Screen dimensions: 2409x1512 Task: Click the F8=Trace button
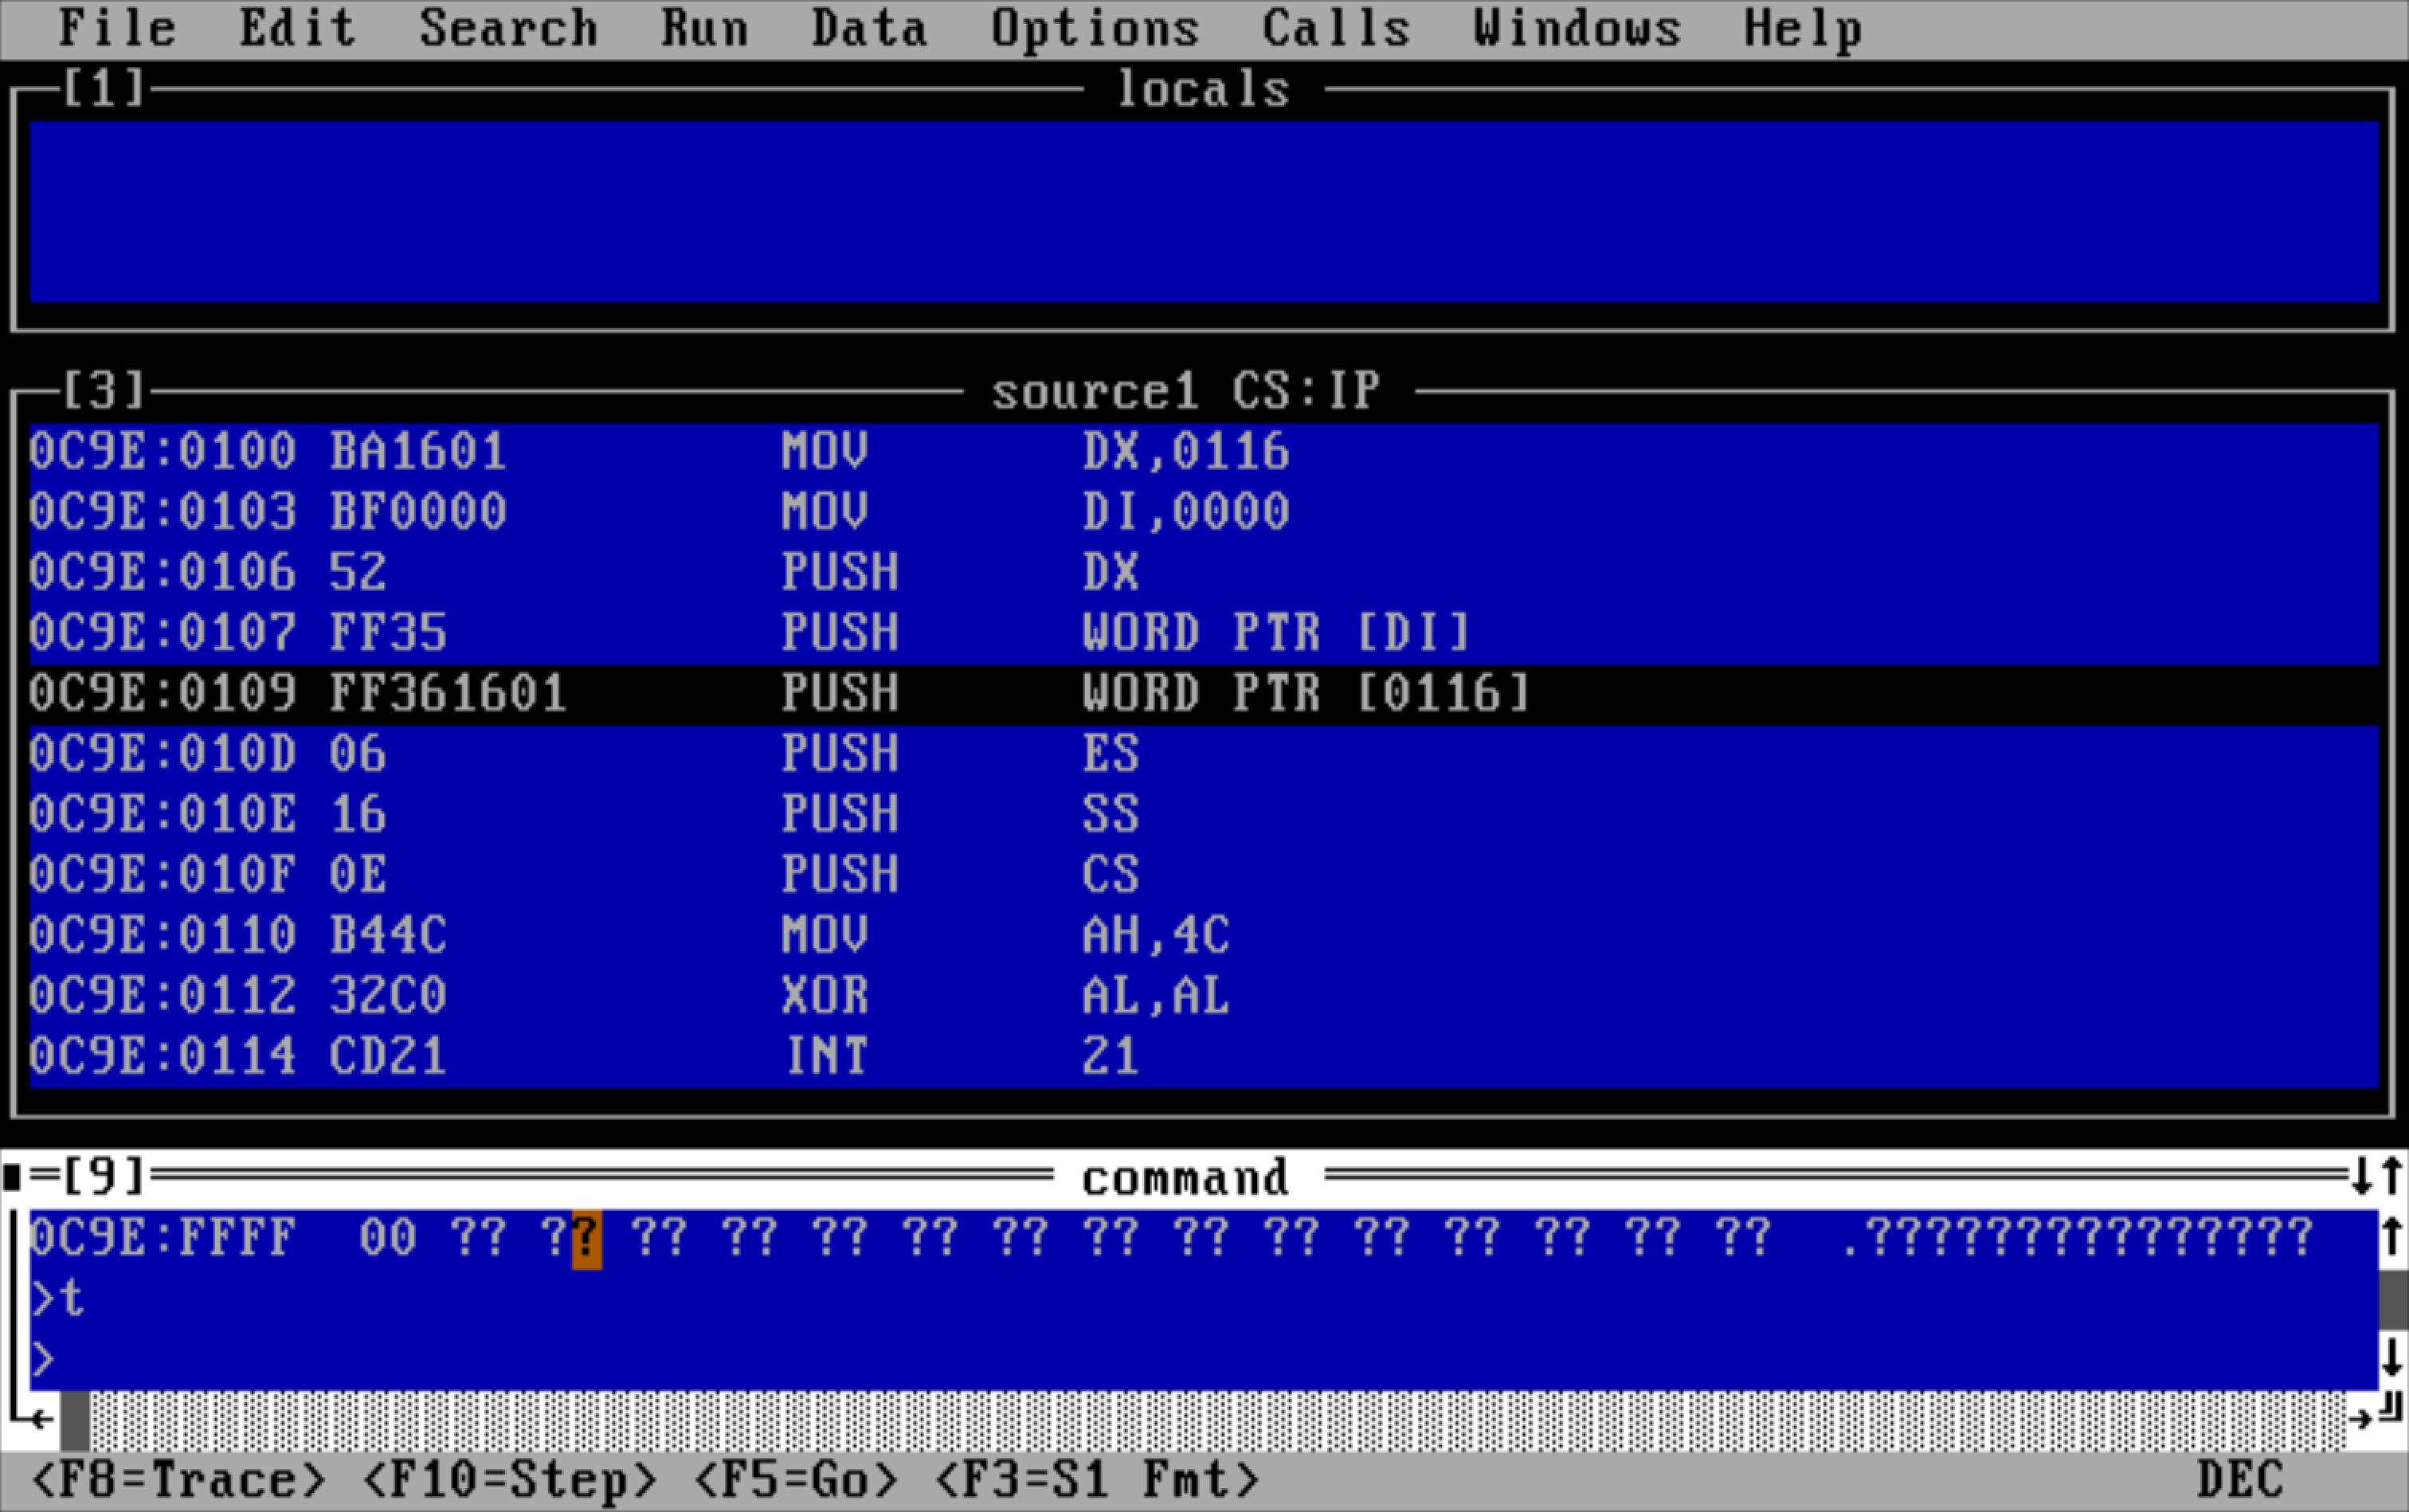(178, 1480)
